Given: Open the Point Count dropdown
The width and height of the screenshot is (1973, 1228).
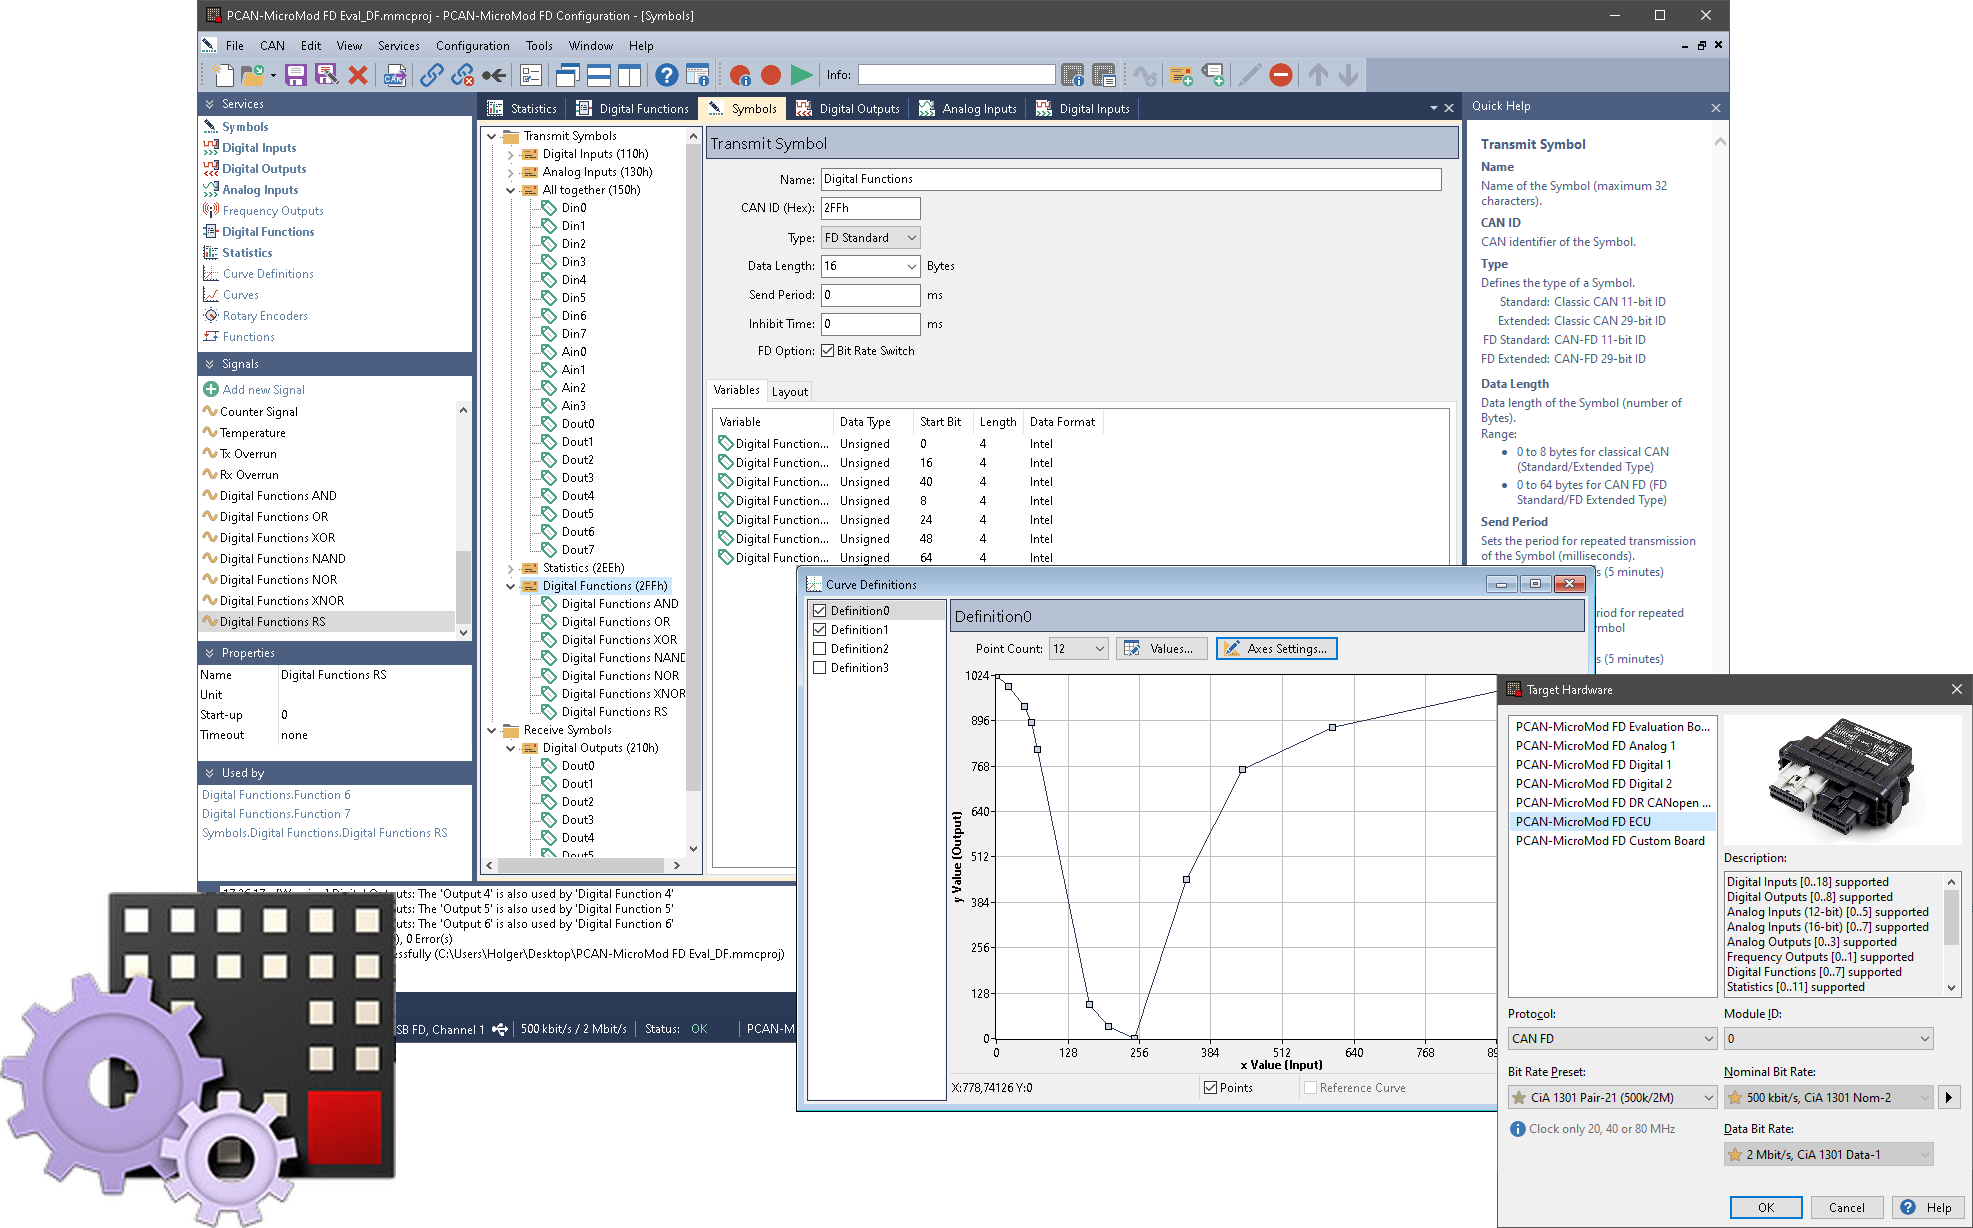Looking at the screenshot, I should [x=1078, y=649].
